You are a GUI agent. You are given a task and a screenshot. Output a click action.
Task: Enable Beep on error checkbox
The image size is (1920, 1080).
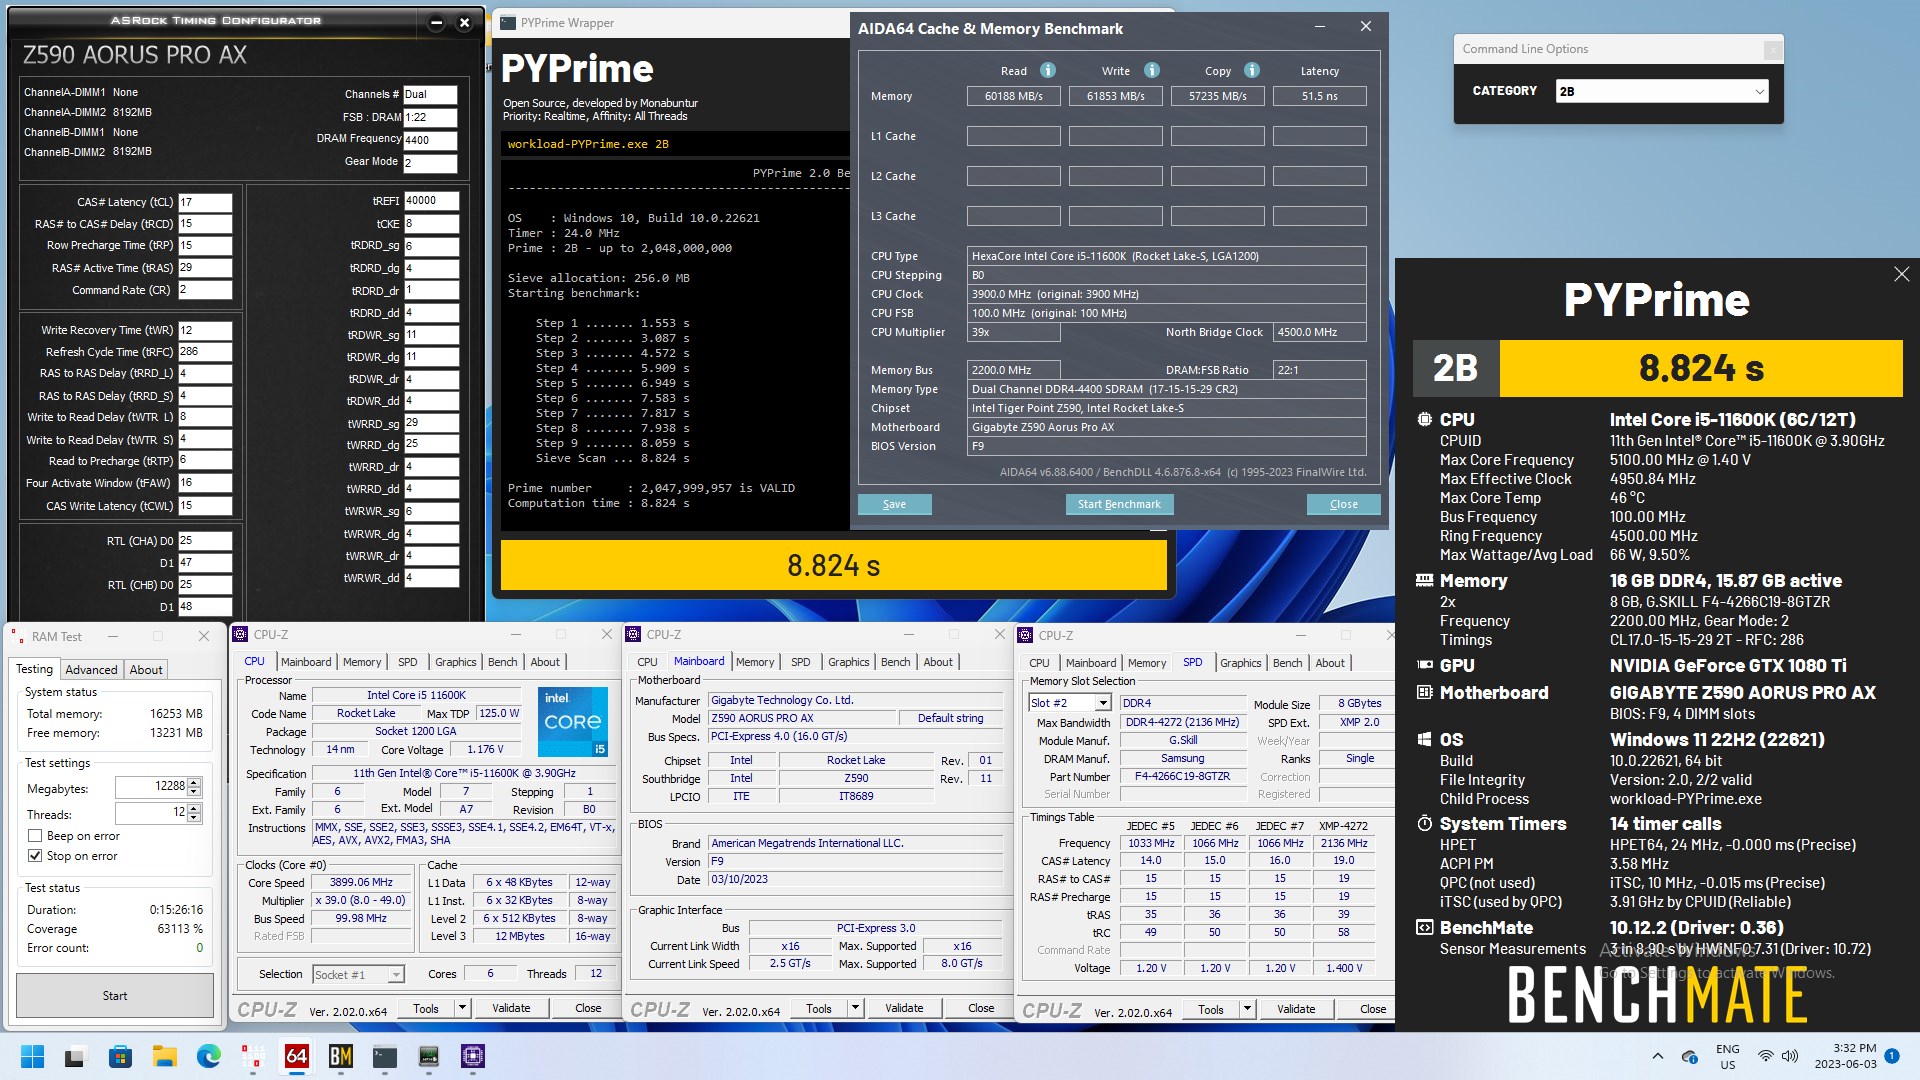coord(35,836)
